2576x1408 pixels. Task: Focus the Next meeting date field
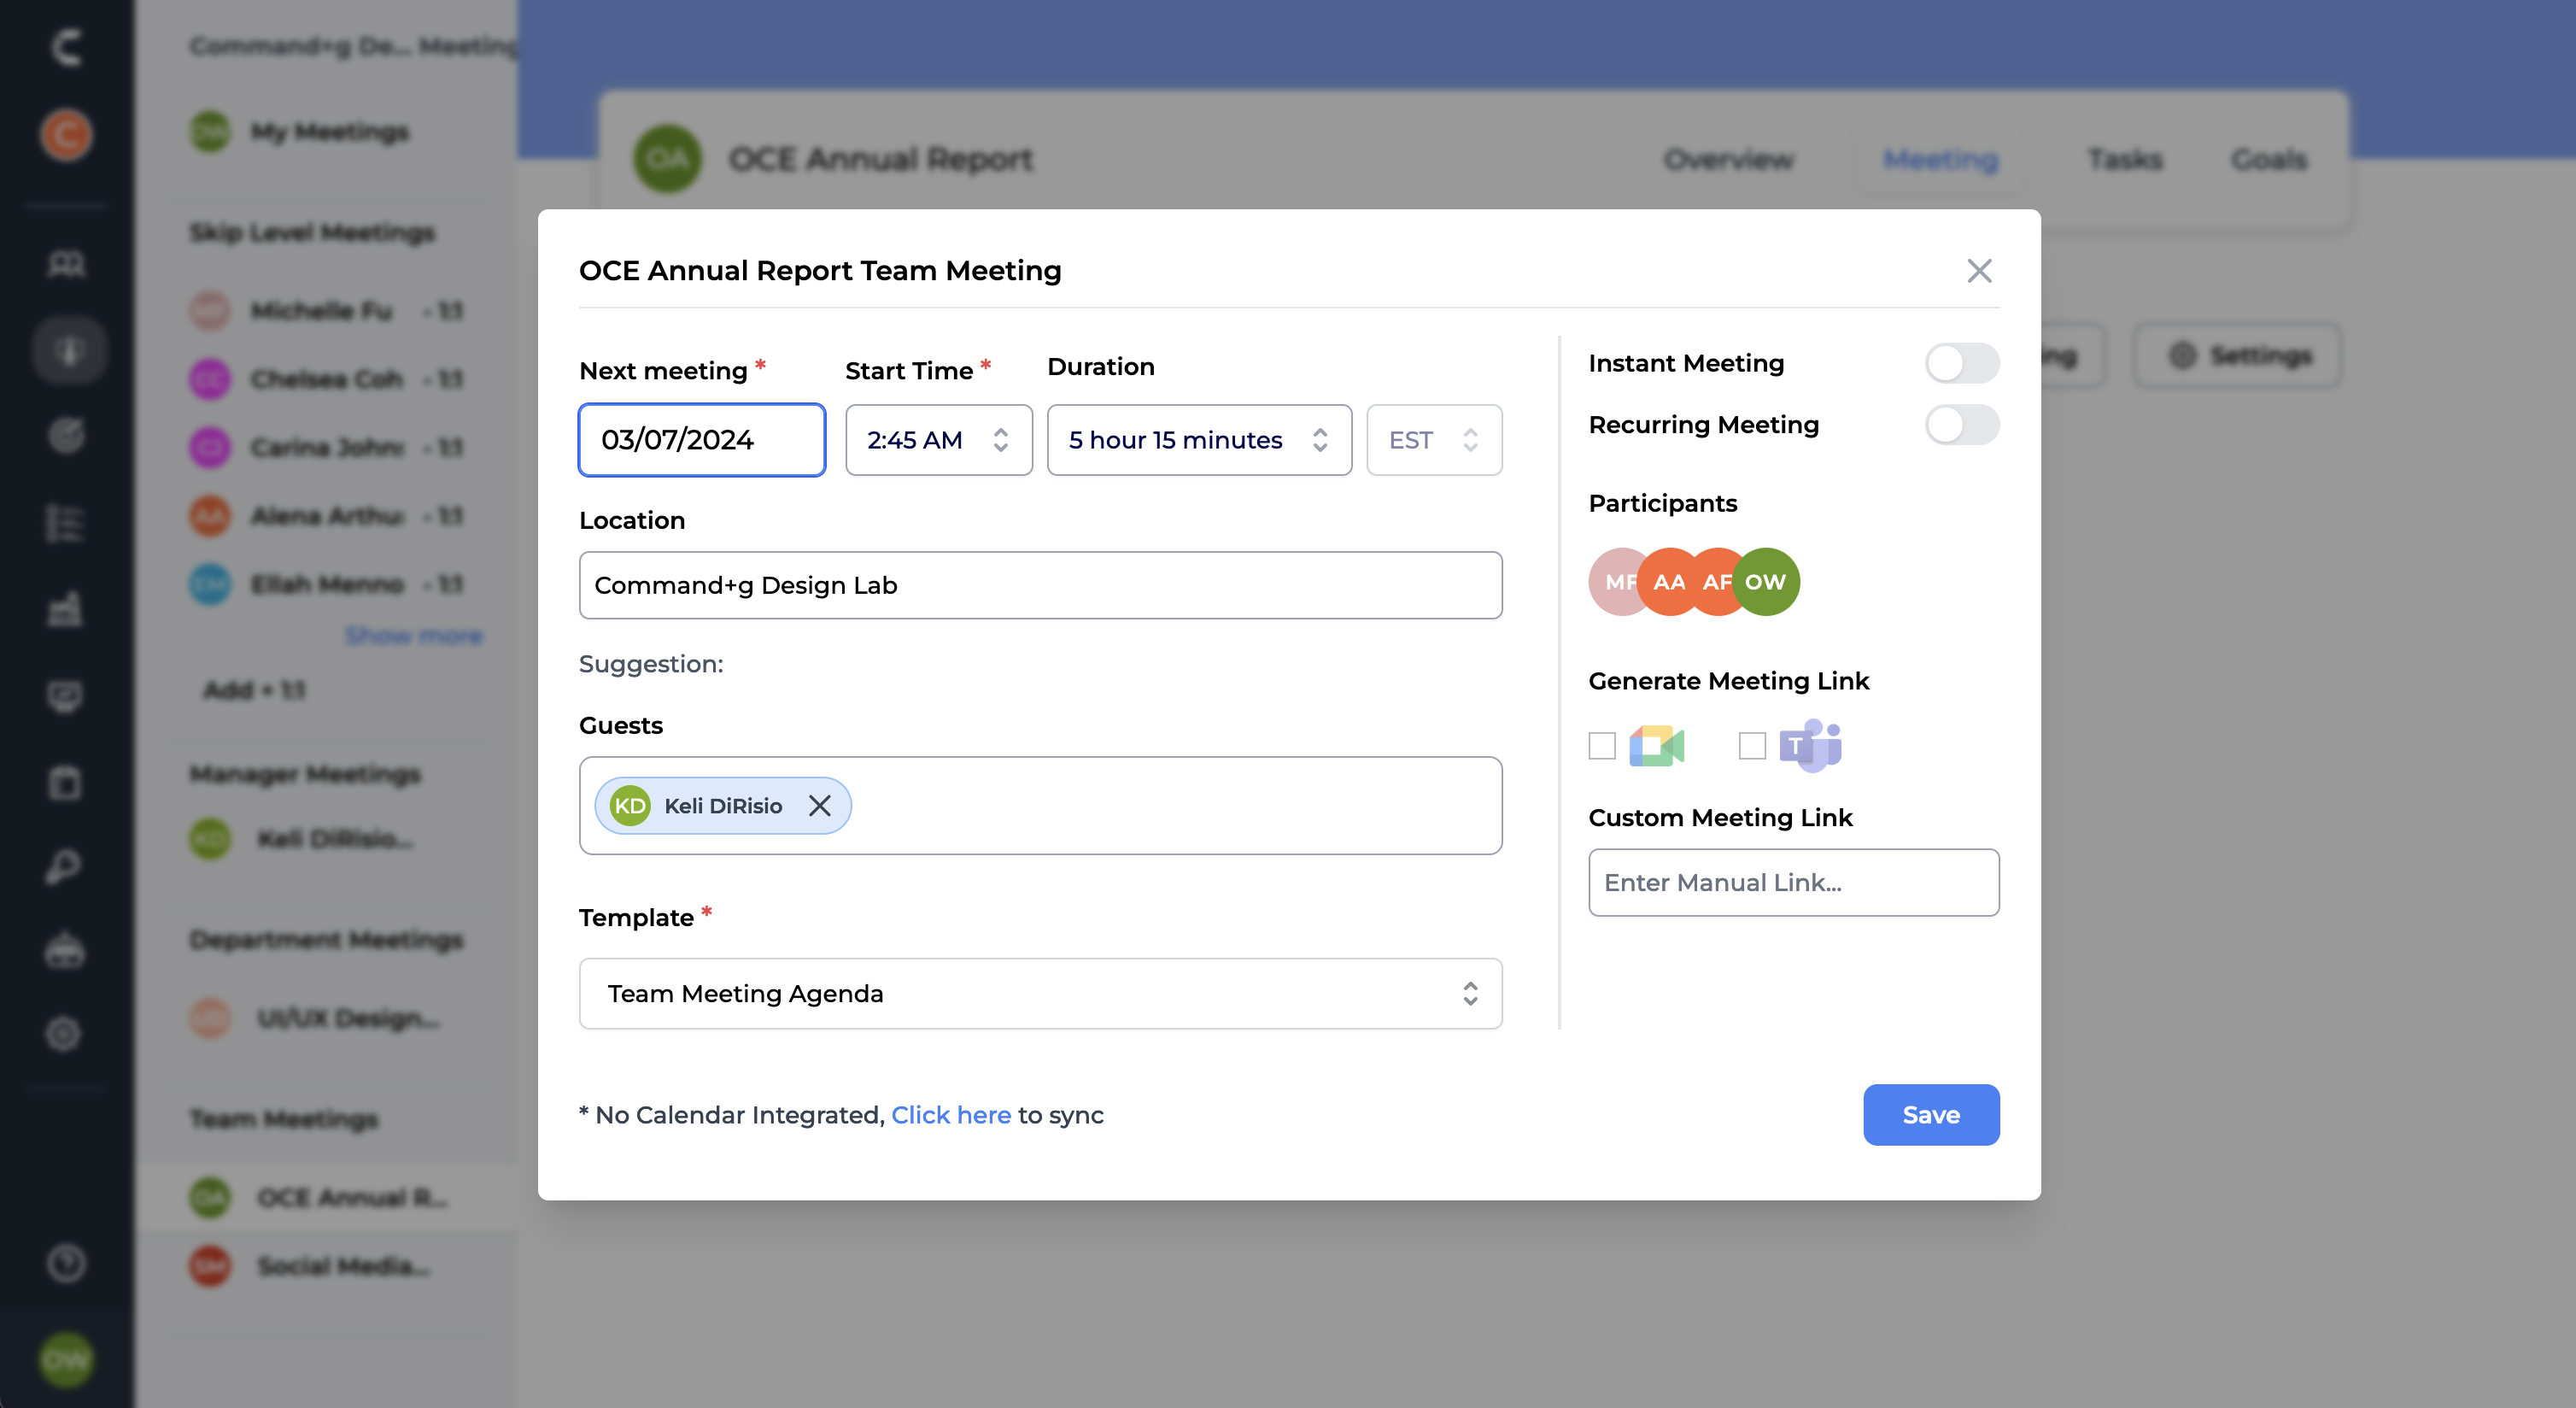pyautogui.click(x=701, y=440)
